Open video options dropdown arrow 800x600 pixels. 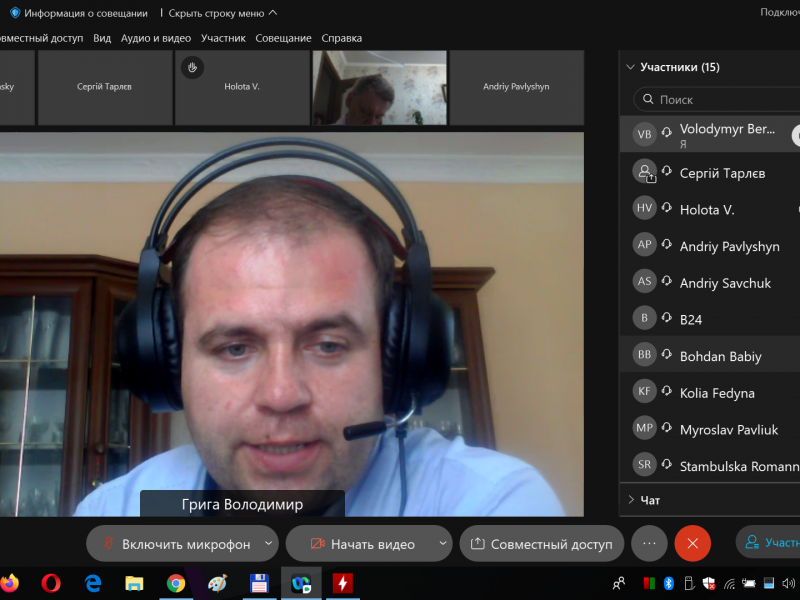443,544
